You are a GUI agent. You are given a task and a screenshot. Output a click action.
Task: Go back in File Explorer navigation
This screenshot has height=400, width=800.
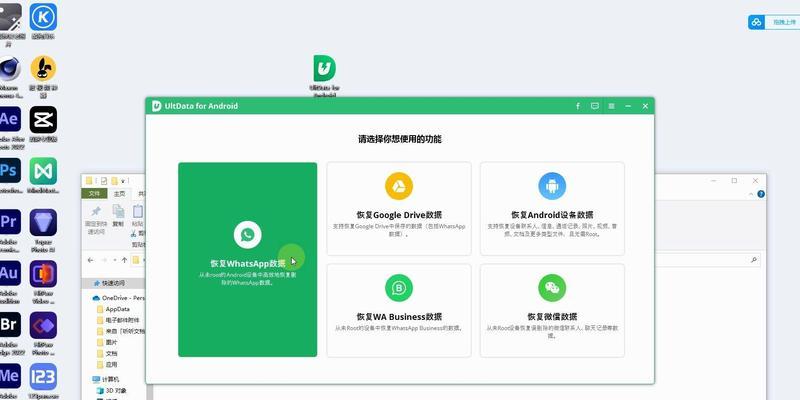point(91,260)
